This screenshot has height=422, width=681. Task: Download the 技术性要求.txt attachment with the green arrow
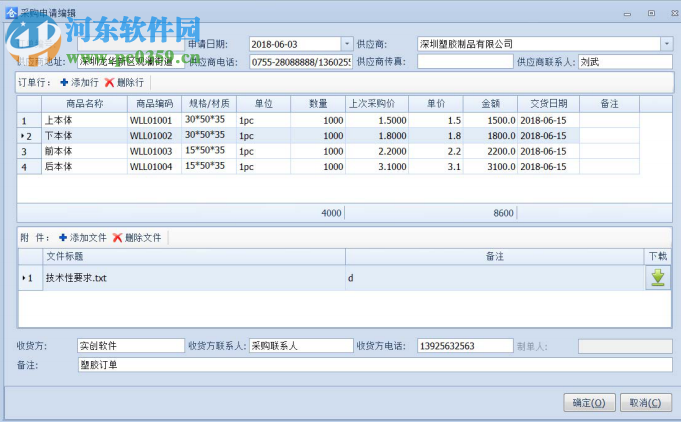[658, 277]
